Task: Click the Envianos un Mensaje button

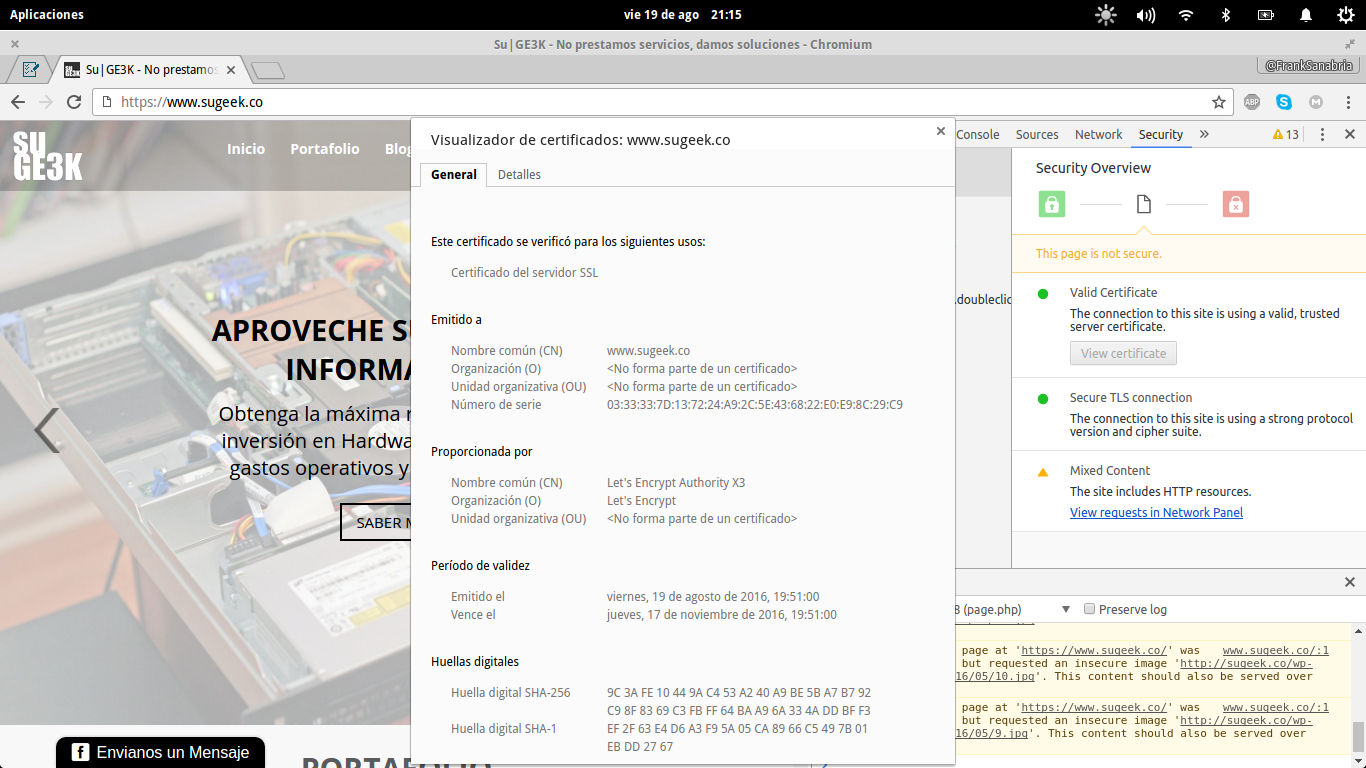Action: [160, 753]
